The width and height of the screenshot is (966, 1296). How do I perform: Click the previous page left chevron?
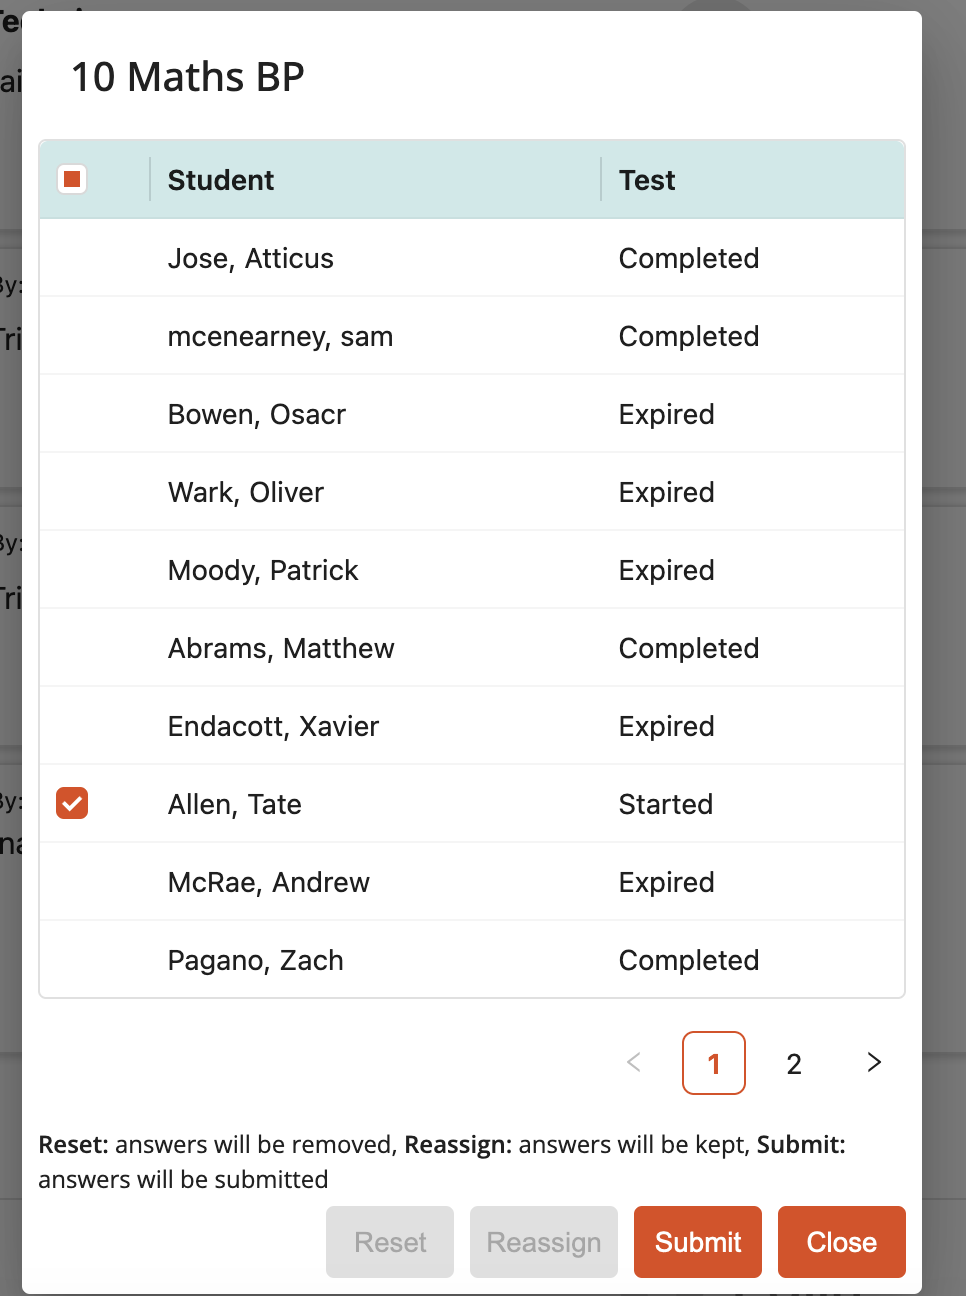[634, 1062]
